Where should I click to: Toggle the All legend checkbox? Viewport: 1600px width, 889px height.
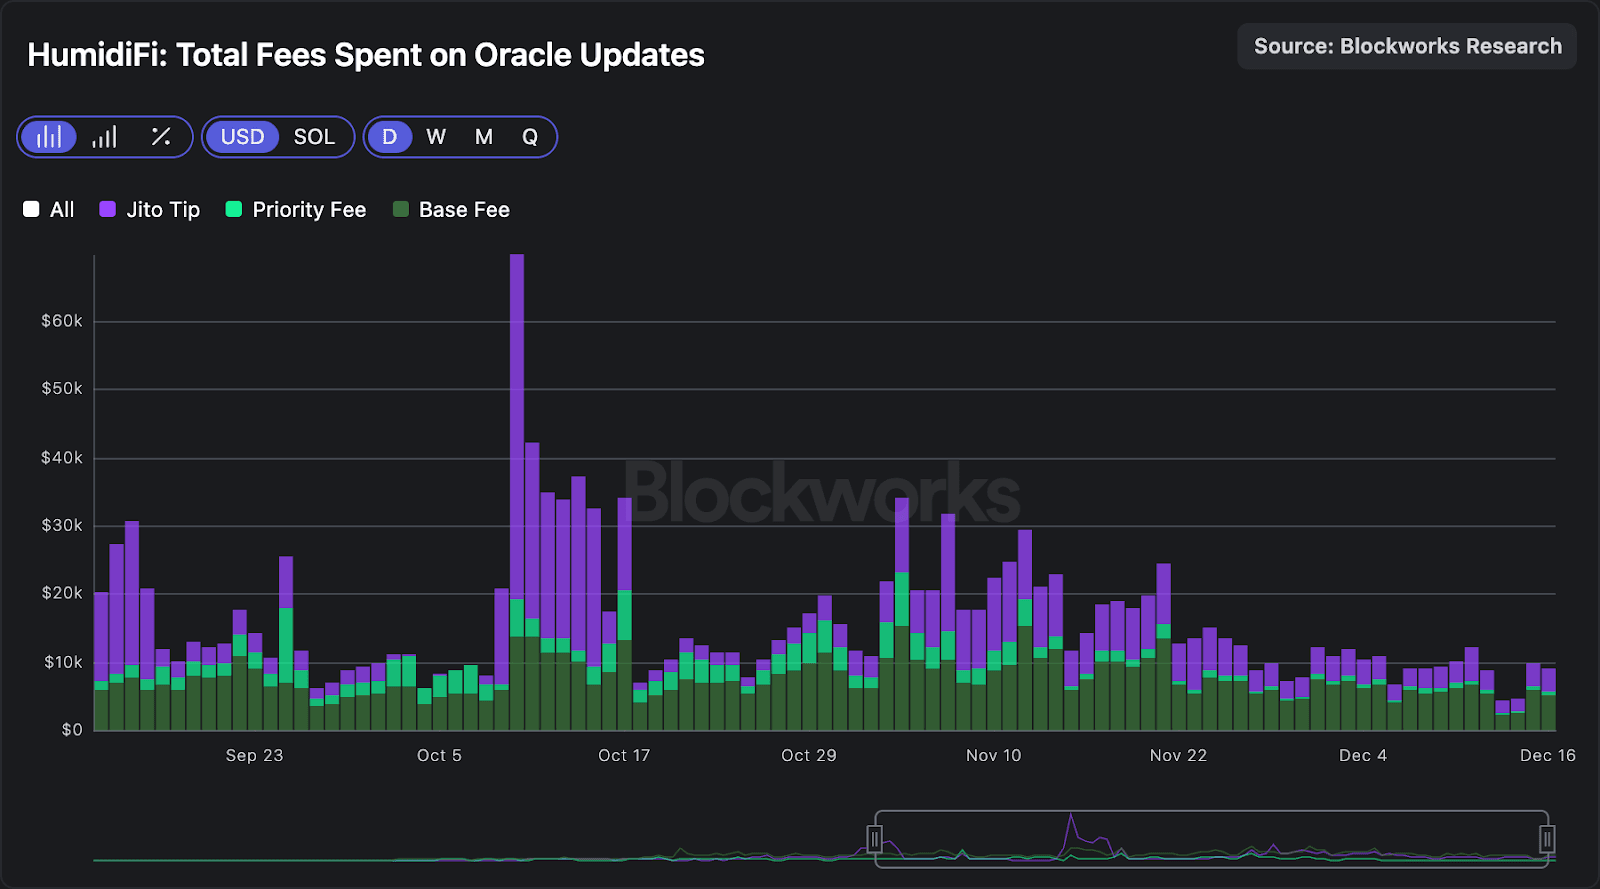pos(48,210)
